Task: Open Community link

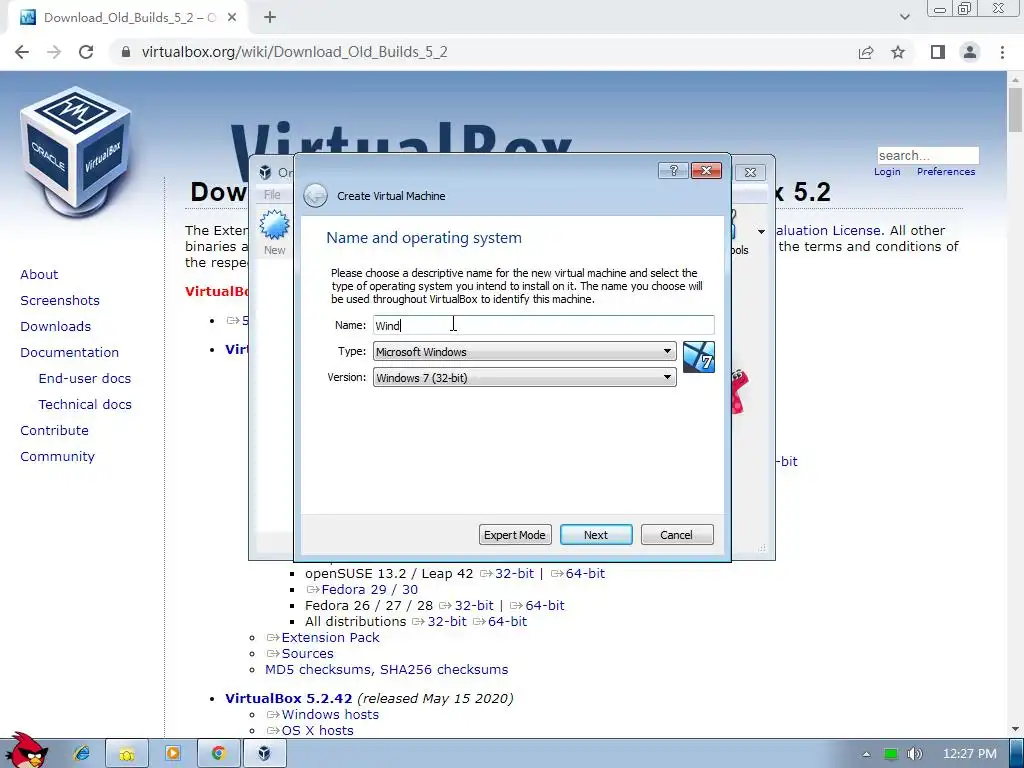Action: click(x=57, y=457)
